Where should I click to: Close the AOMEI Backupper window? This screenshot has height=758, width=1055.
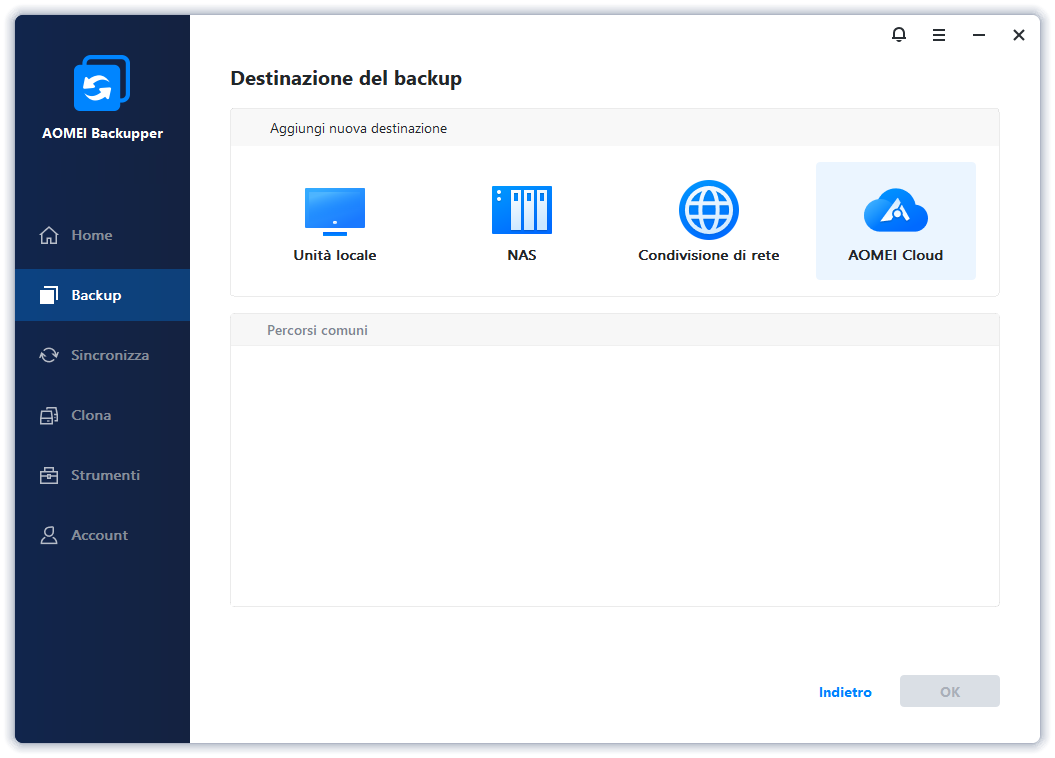click(x=1018, y=35)
